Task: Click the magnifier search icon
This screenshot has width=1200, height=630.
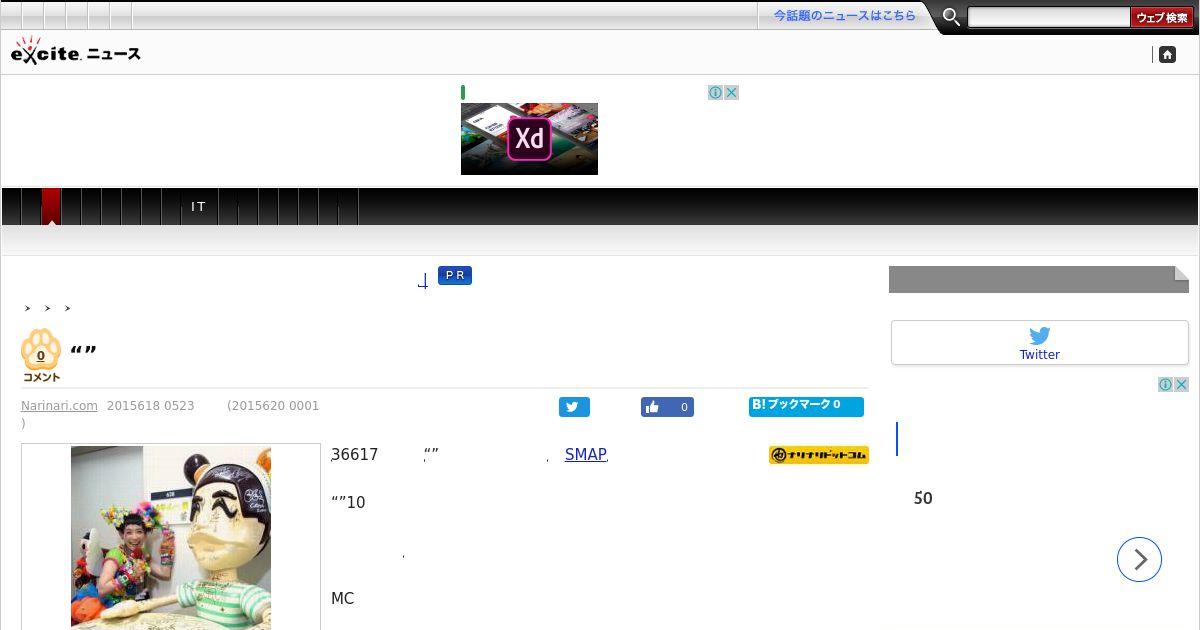Action: pos(951,17)
